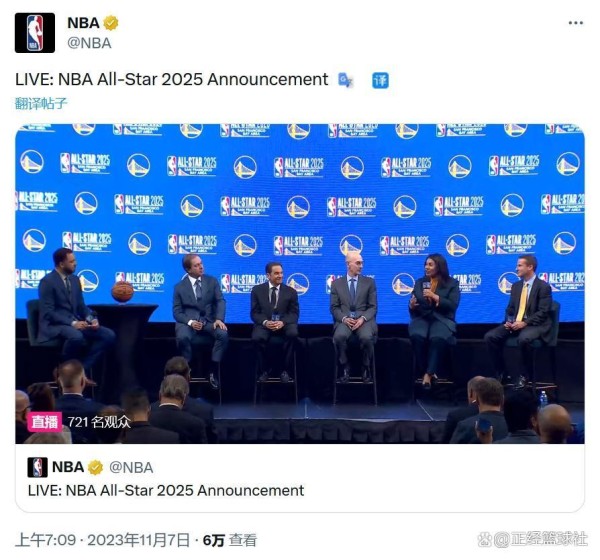
Task: Open the three-dot more options menu
Action: [576, 23]
